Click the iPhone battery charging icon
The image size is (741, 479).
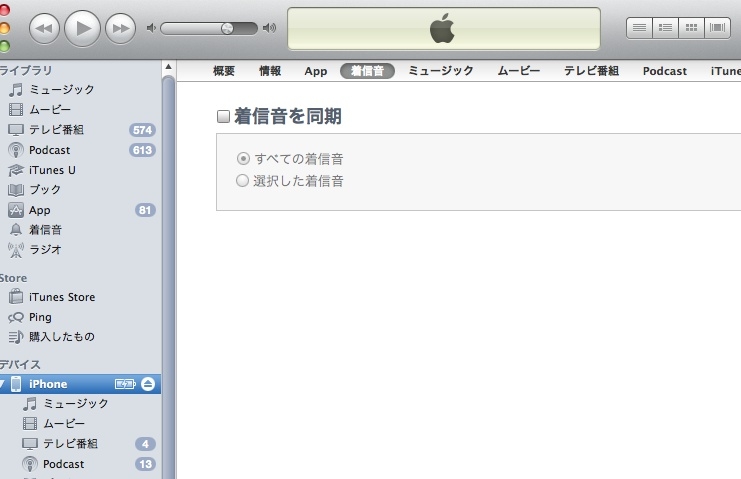(x=125, y=384)
